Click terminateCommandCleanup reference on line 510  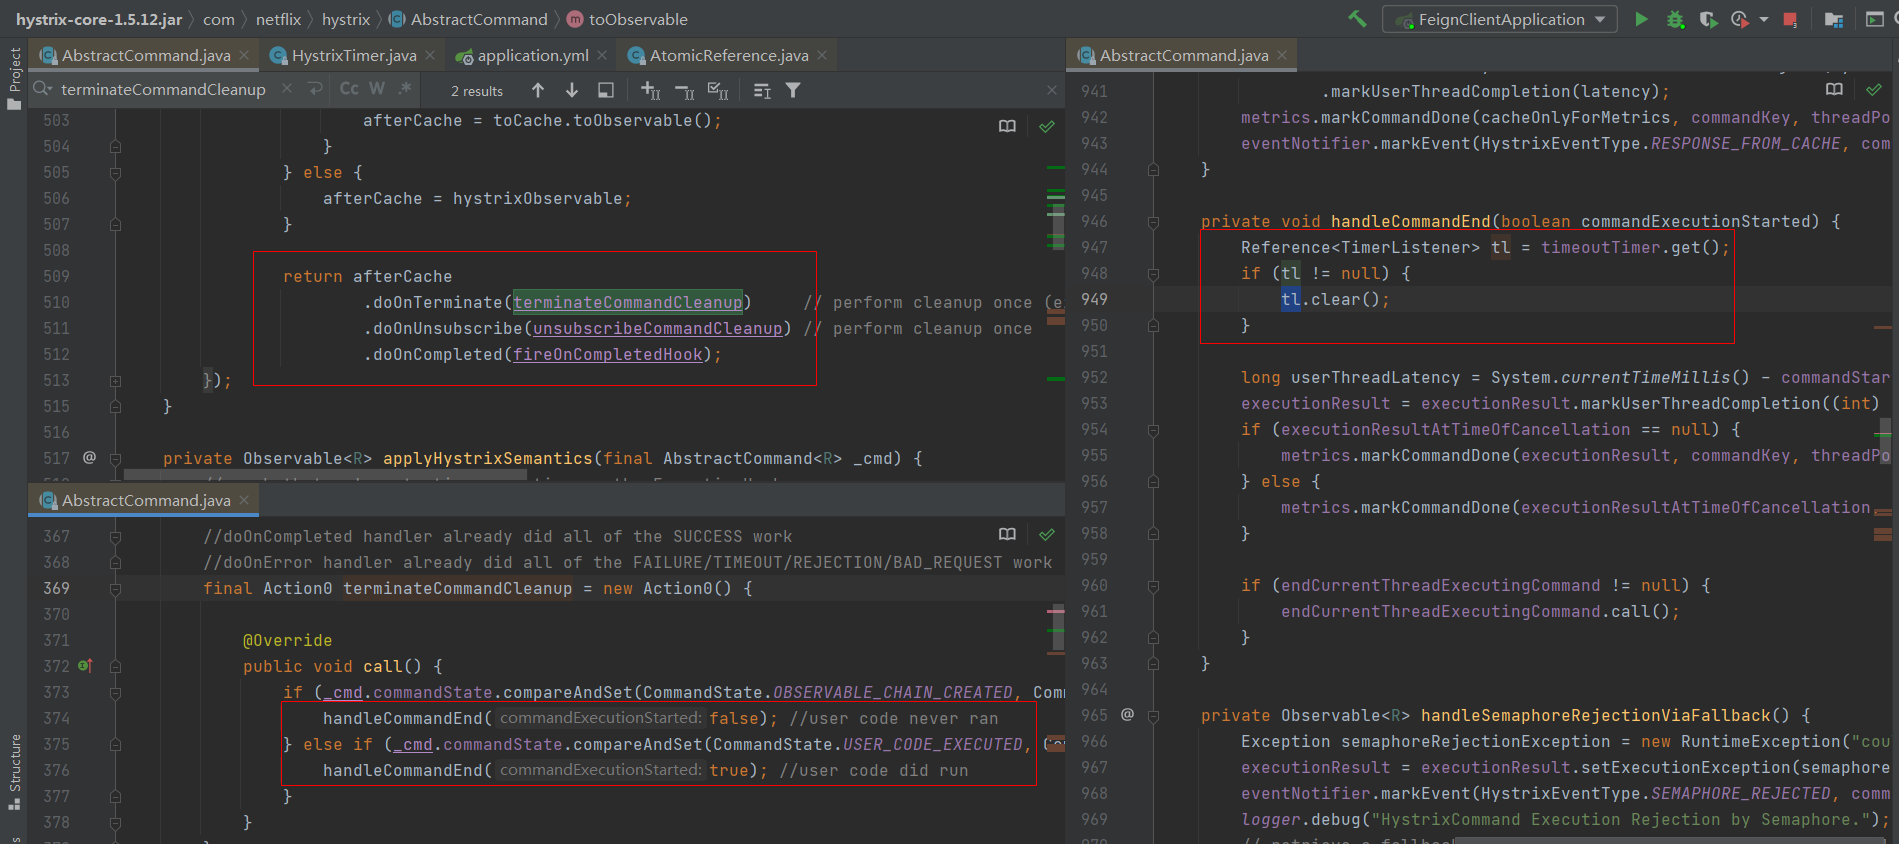click(x=628, y=302)
